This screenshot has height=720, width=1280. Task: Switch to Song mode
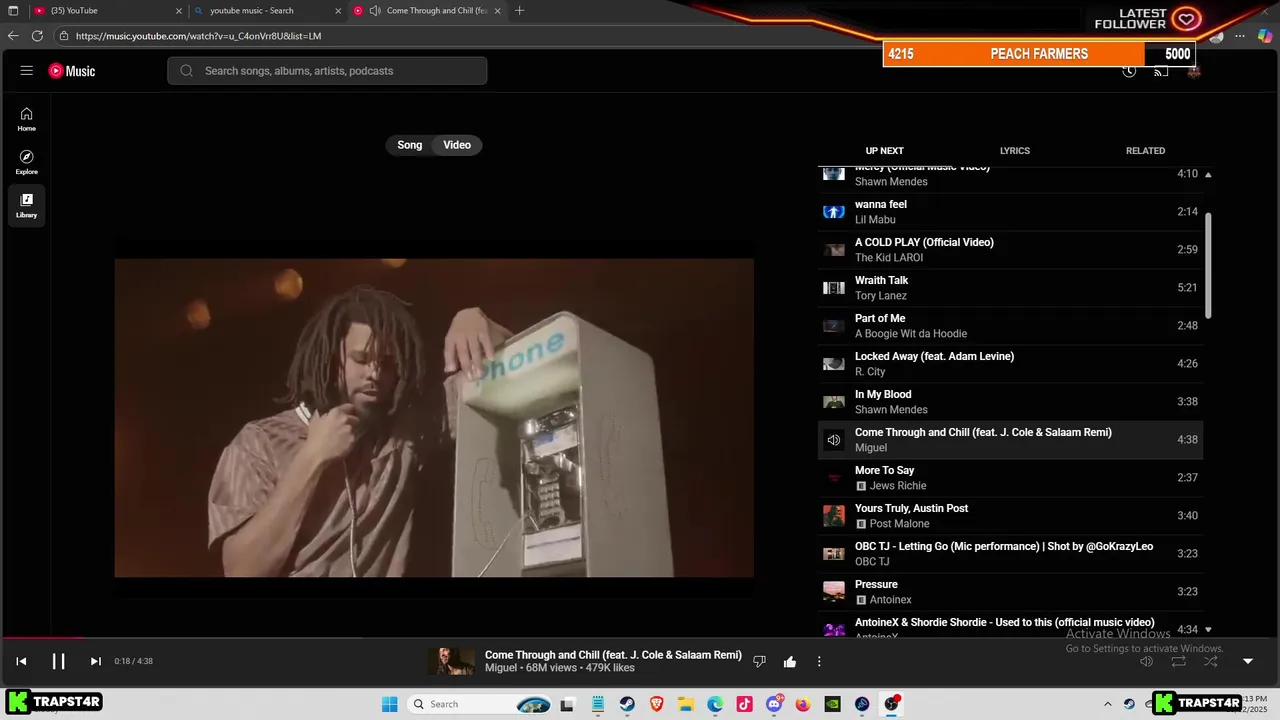[x=410, y=145]
